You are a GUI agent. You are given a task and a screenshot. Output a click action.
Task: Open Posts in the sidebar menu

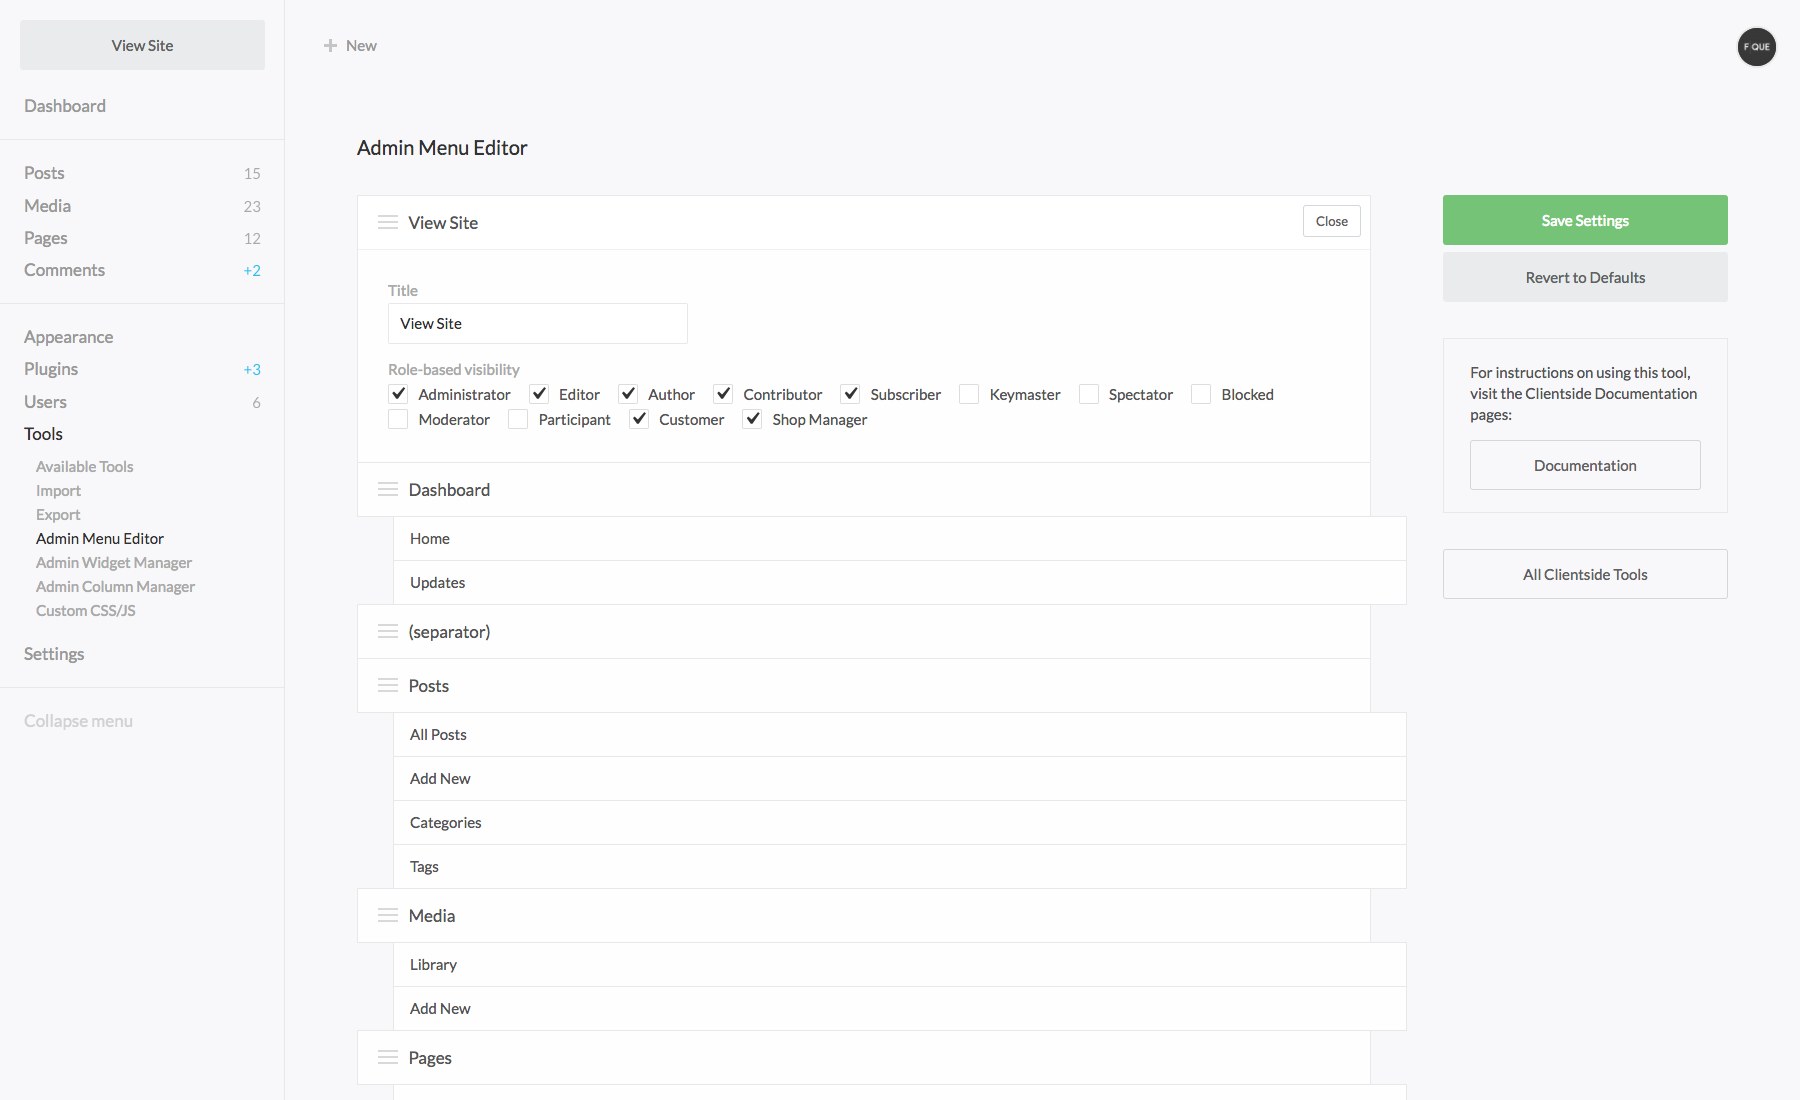click(x=44, y=172)
